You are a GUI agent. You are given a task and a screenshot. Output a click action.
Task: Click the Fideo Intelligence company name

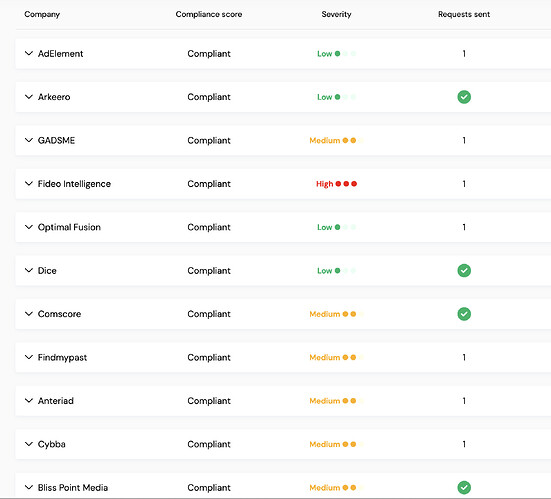point(74,184)
